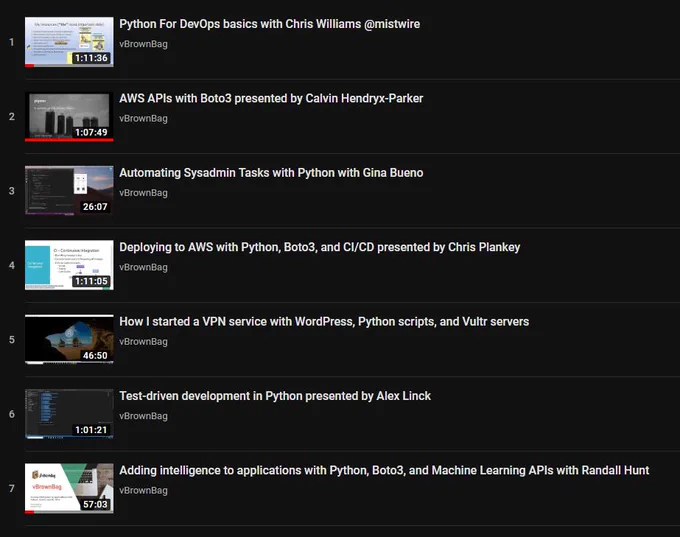Click the 57:03 duration badge

click(95, 504)
